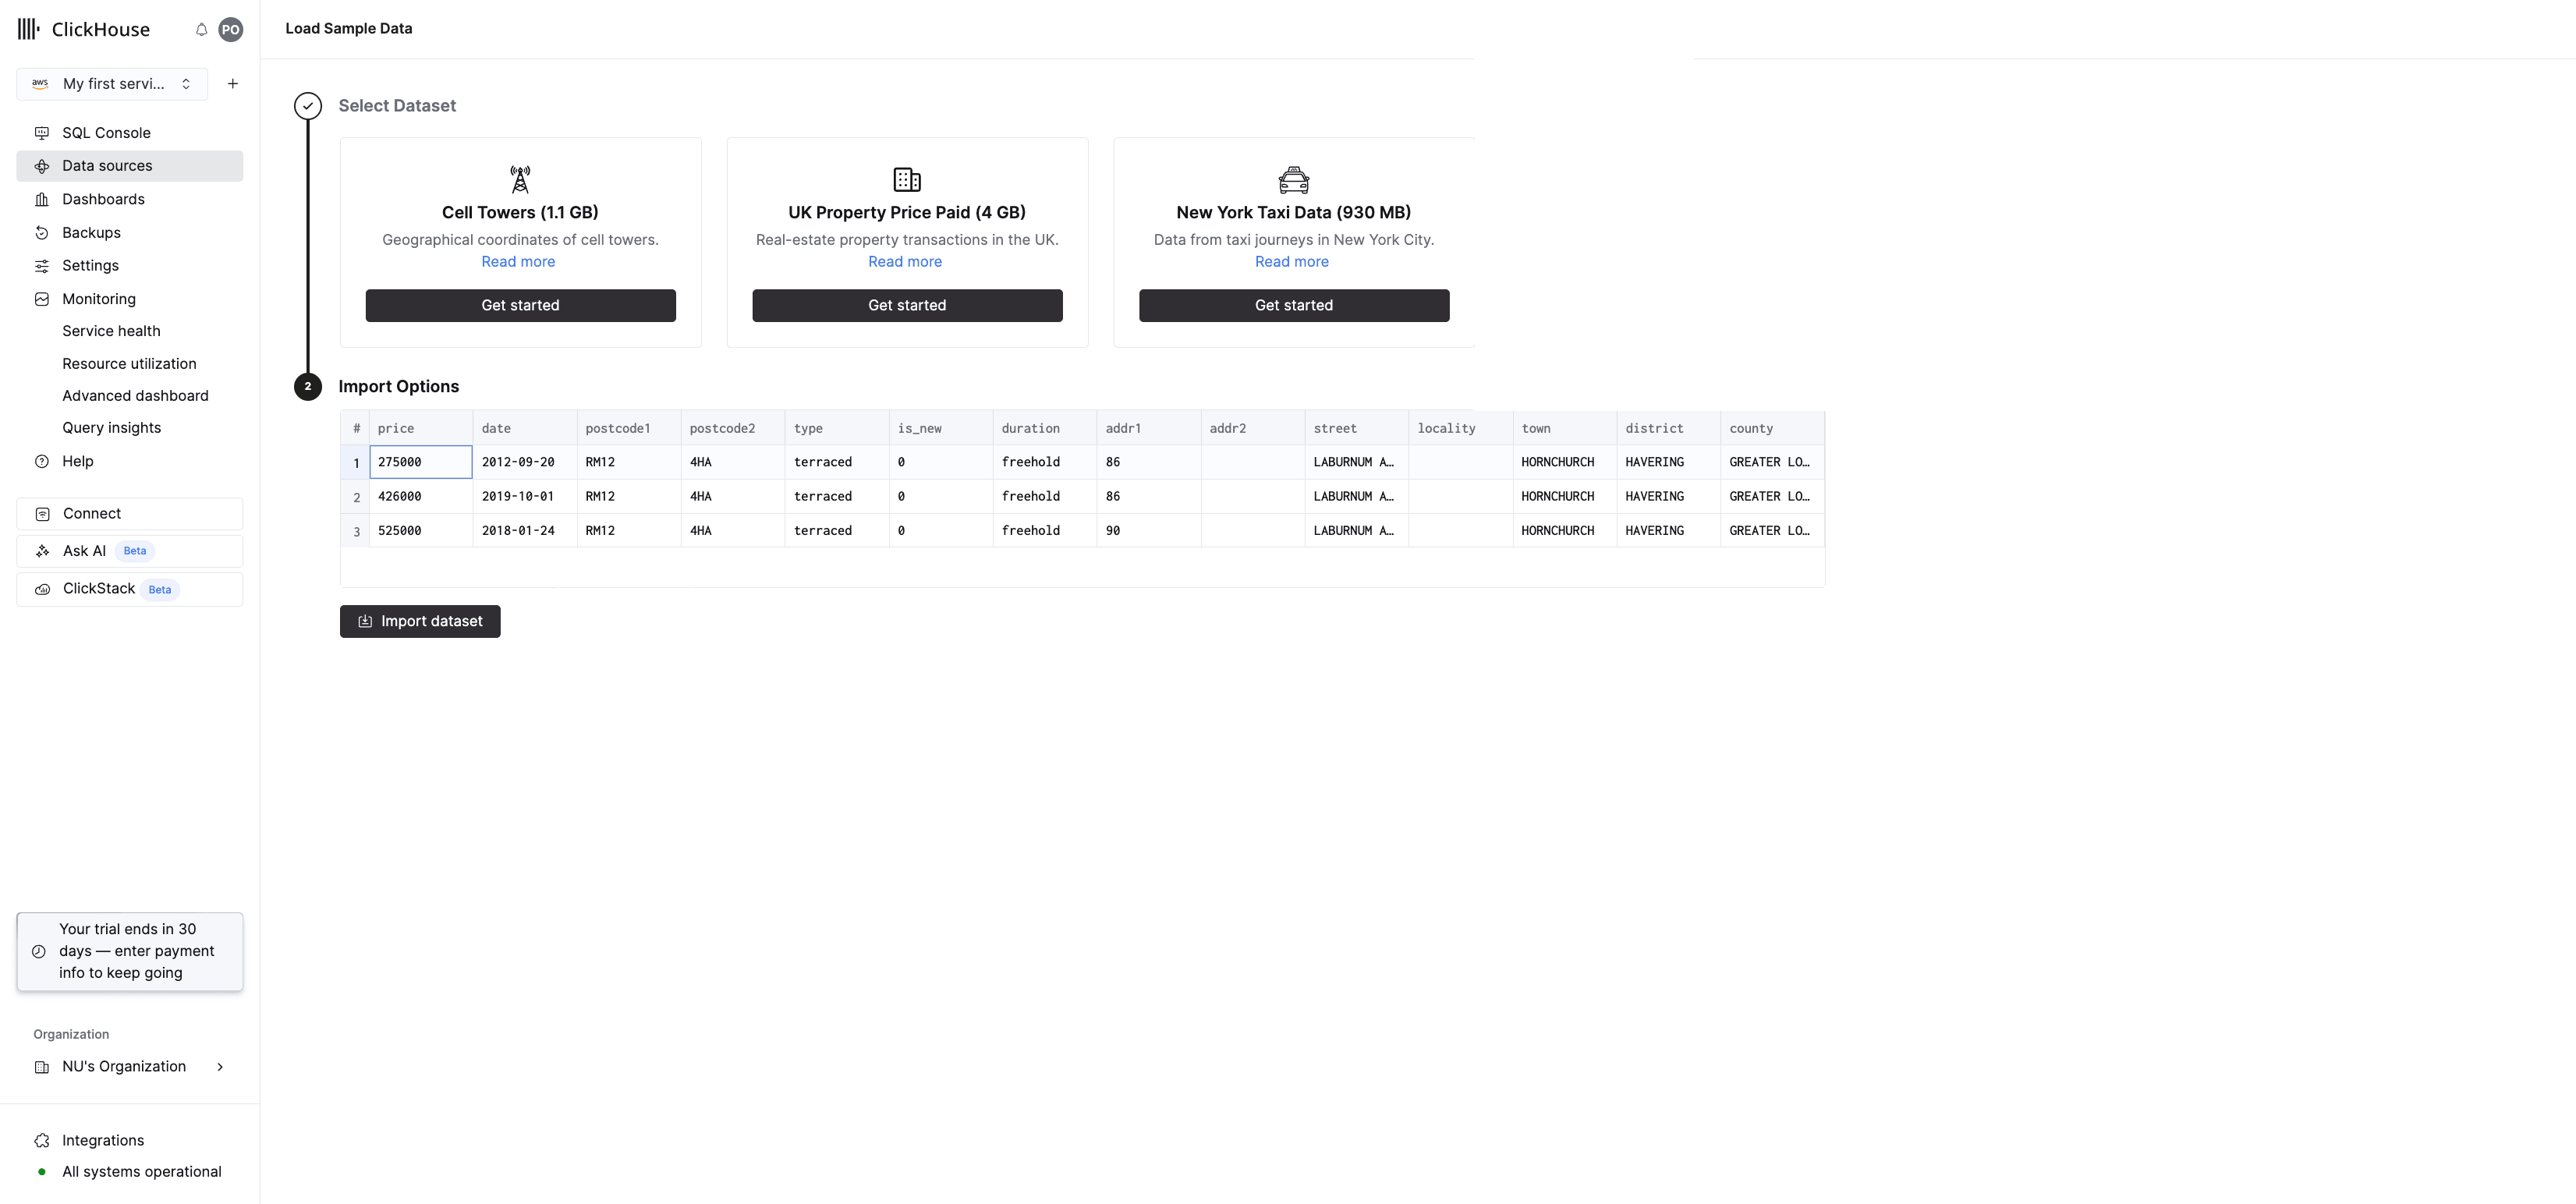This screenshot has height=1204, width=2576.
Task: Click the SQL Console icon
Action: [x=42, y=133]
